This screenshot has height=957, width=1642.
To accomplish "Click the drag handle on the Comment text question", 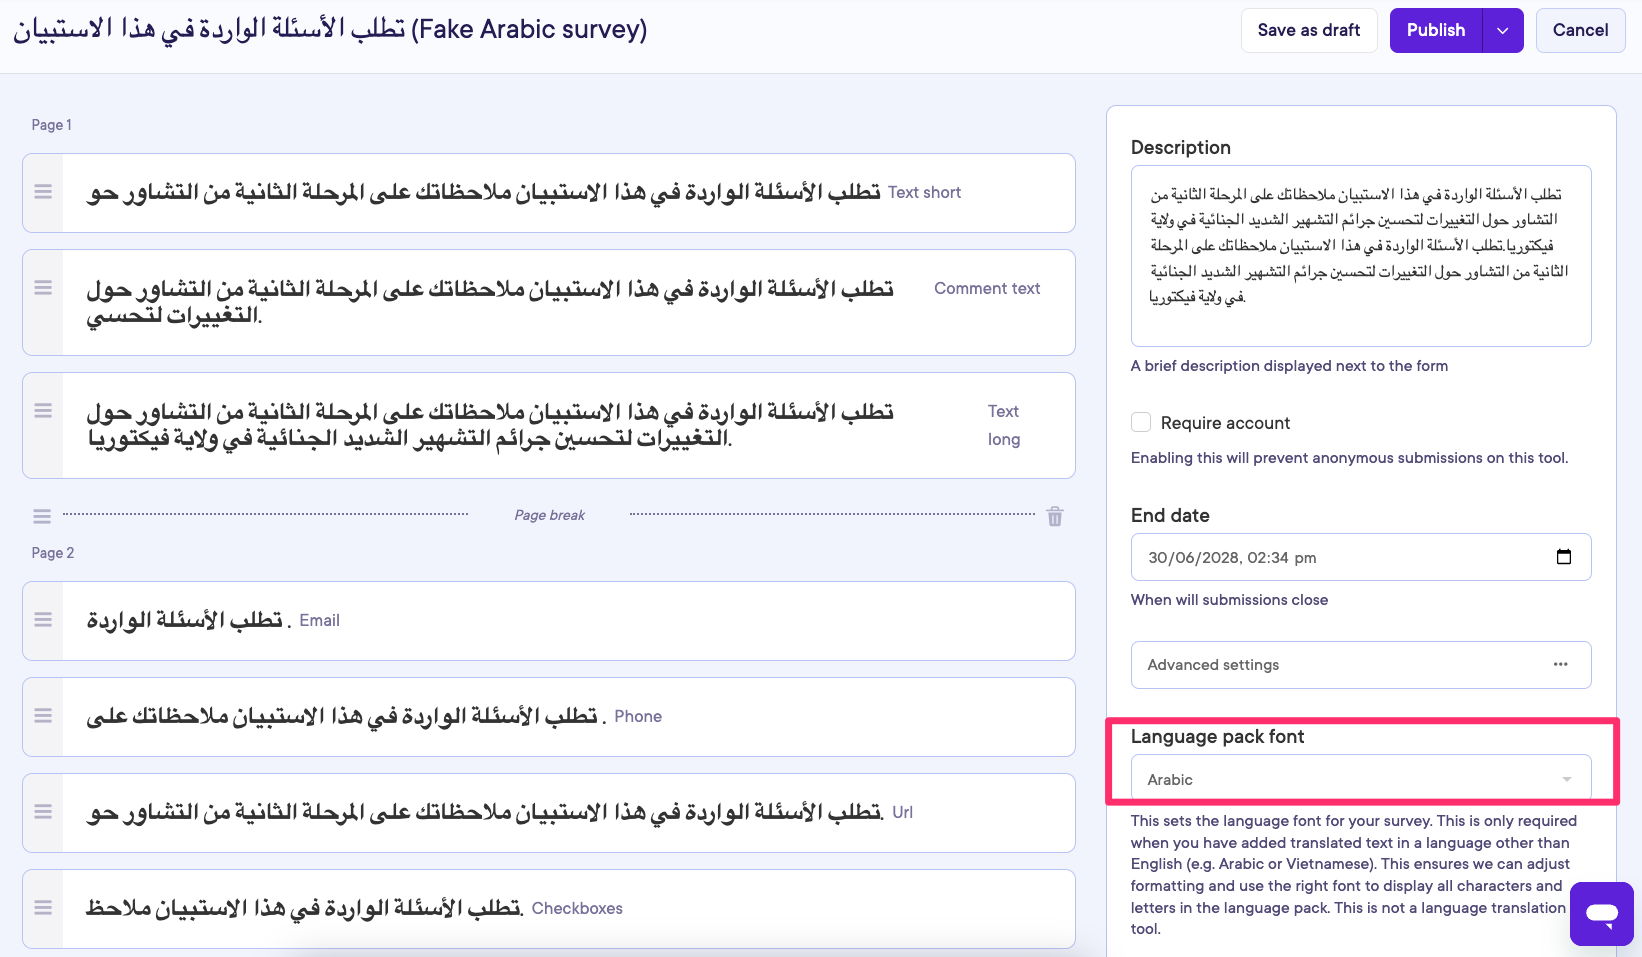I will (x=42, y=287).
